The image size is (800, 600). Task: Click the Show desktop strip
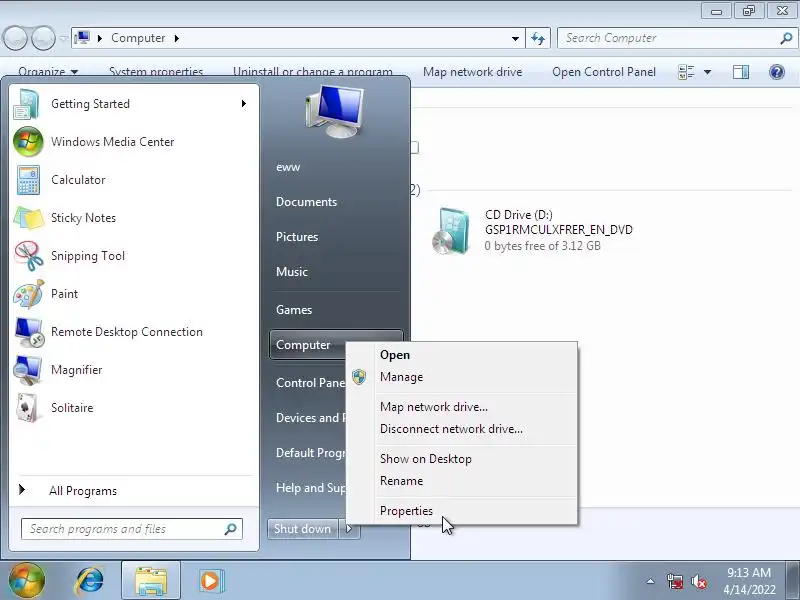coord(793,580)
